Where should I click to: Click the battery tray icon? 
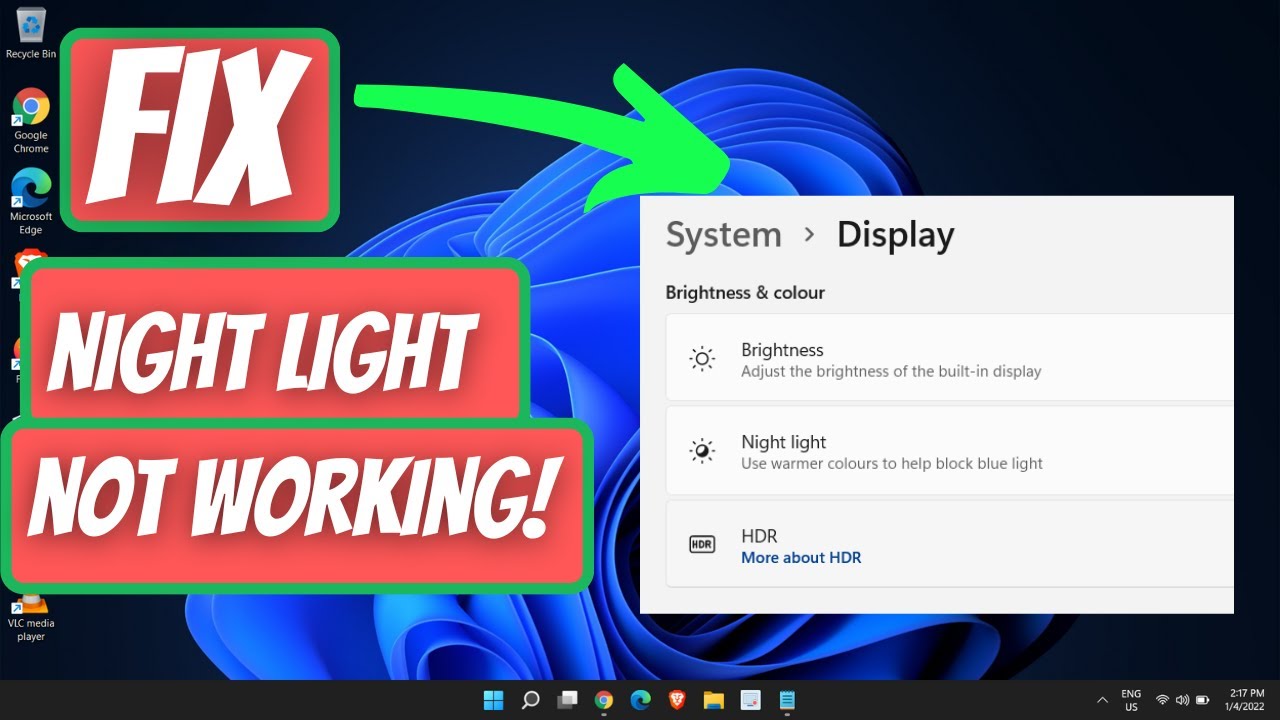pos(1204,700)
